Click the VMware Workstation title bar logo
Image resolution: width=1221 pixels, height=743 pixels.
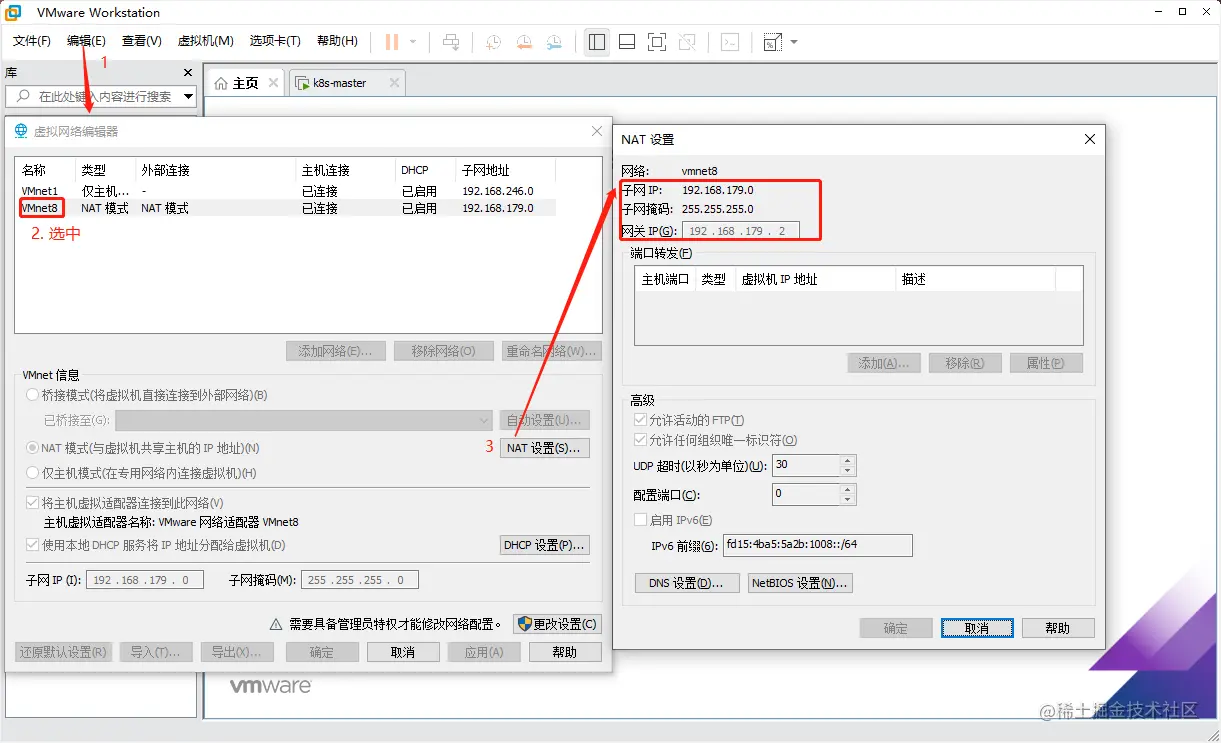[14, 12]
